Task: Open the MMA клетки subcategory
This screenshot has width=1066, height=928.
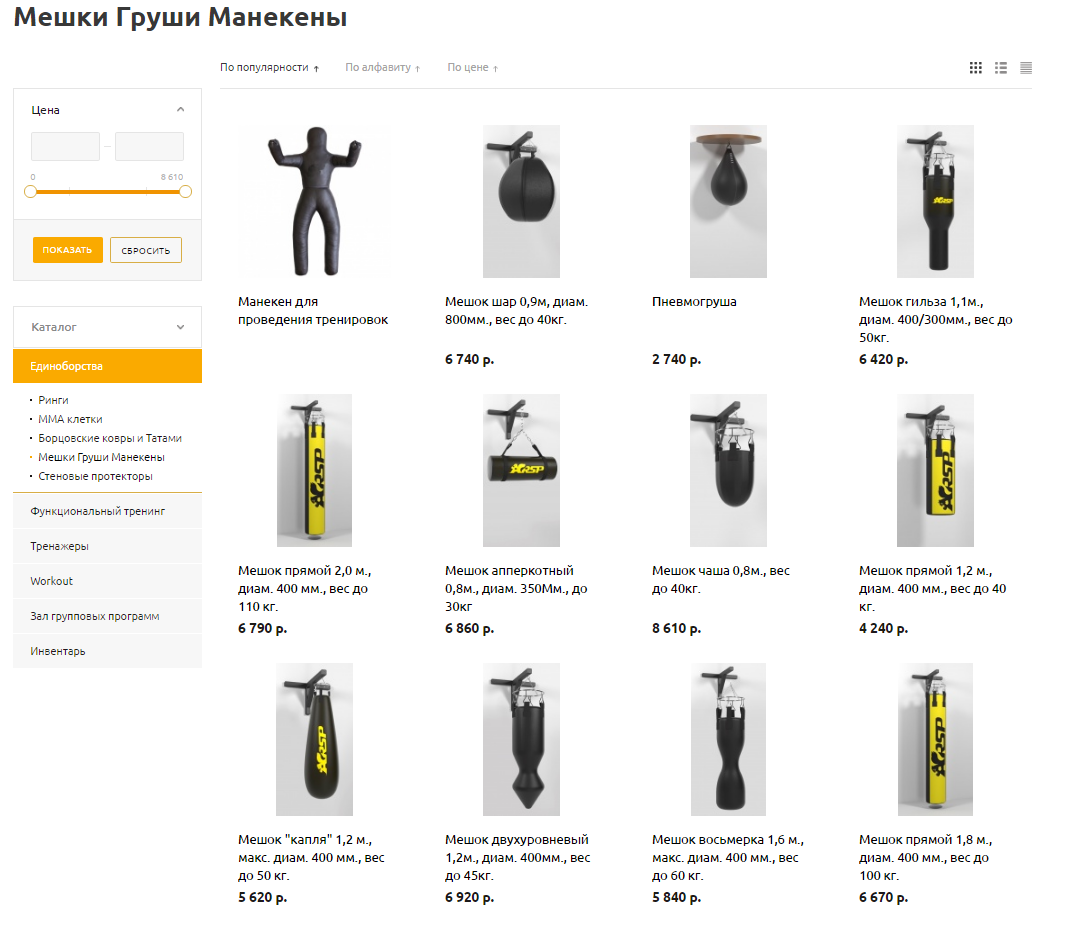Action: 70,419
